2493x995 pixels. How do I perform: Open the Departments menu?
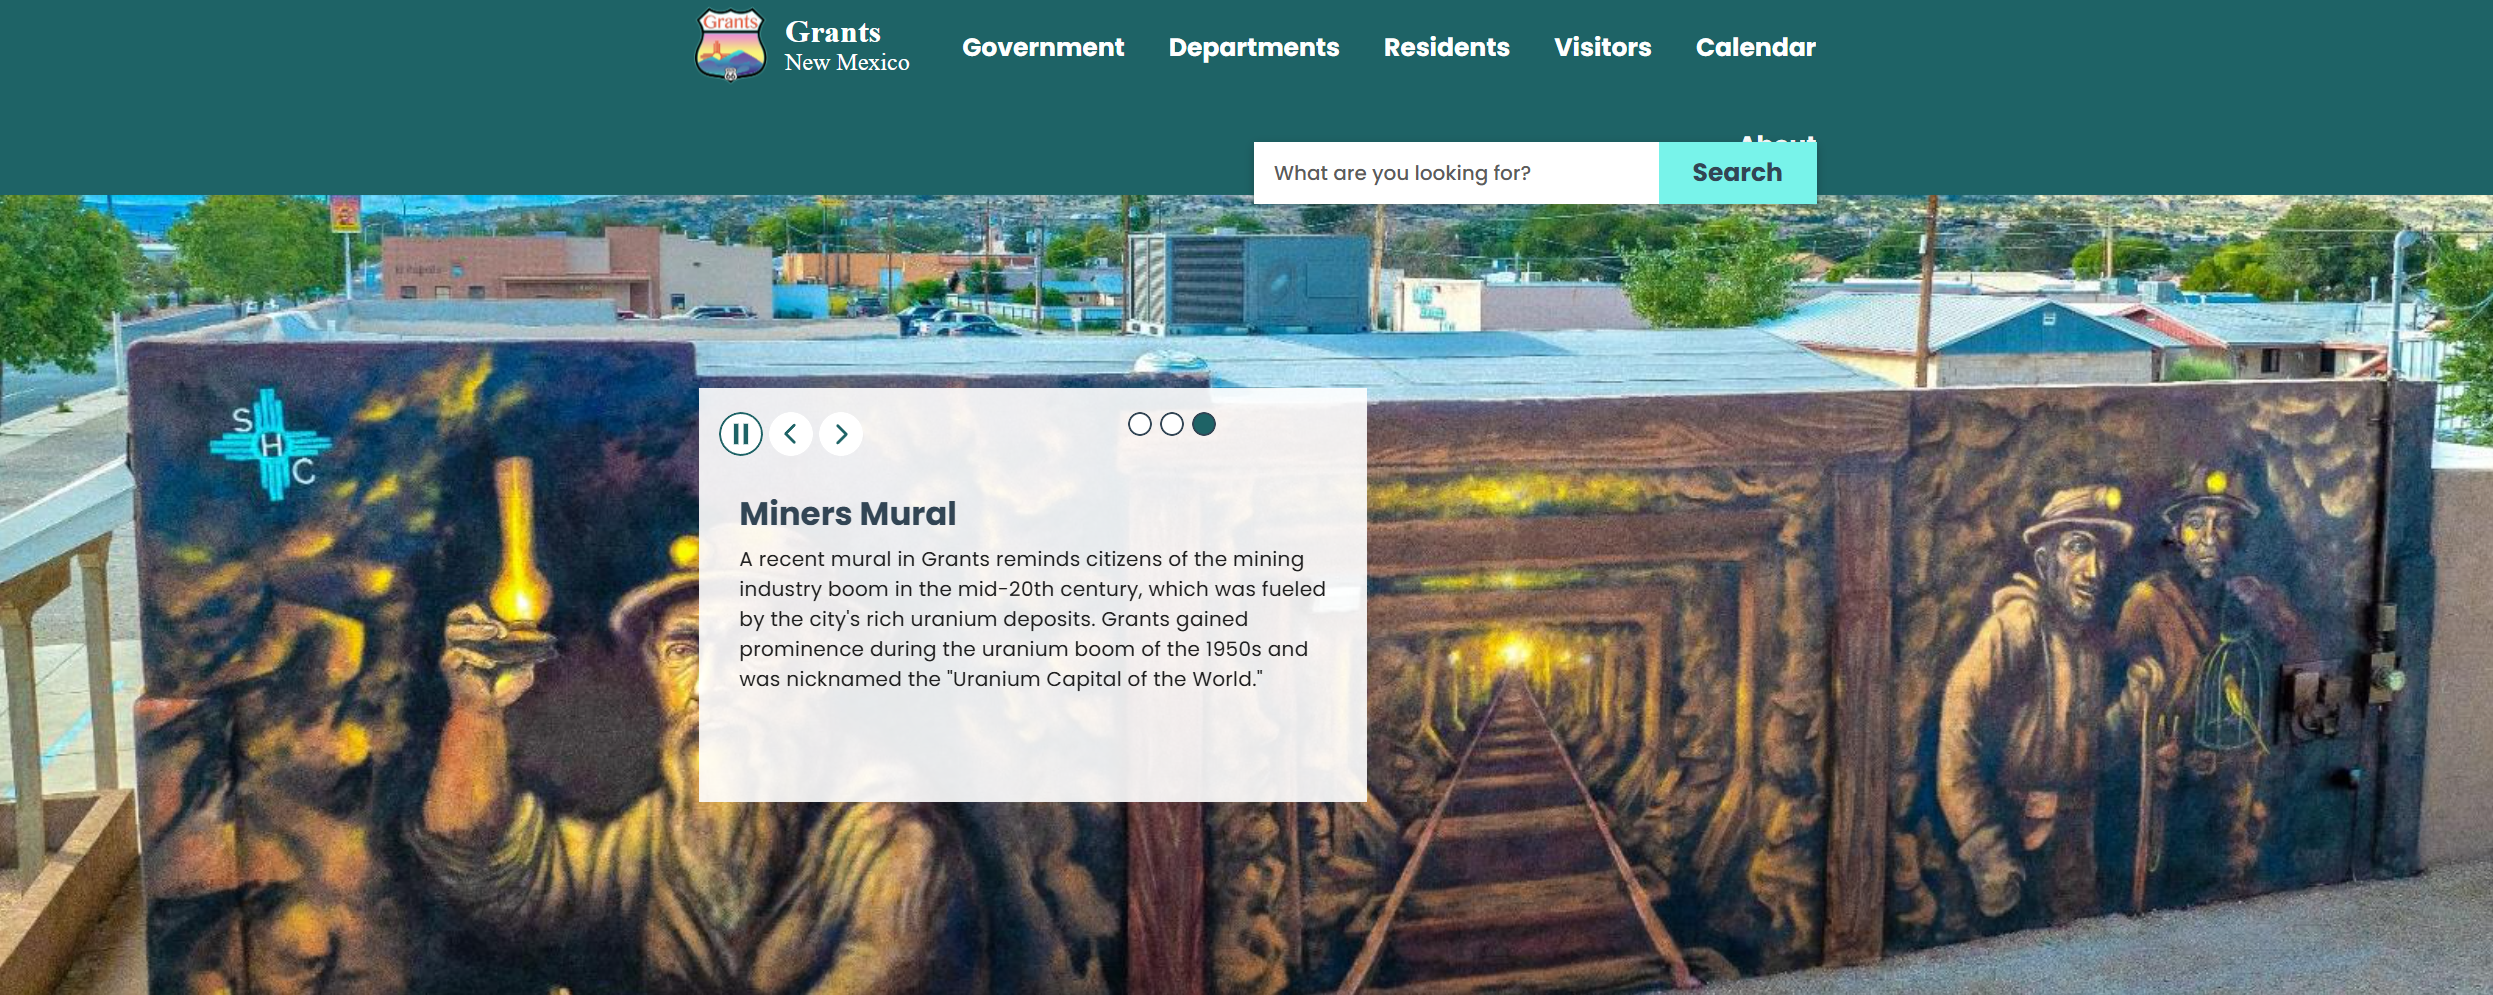(1254, 47)
